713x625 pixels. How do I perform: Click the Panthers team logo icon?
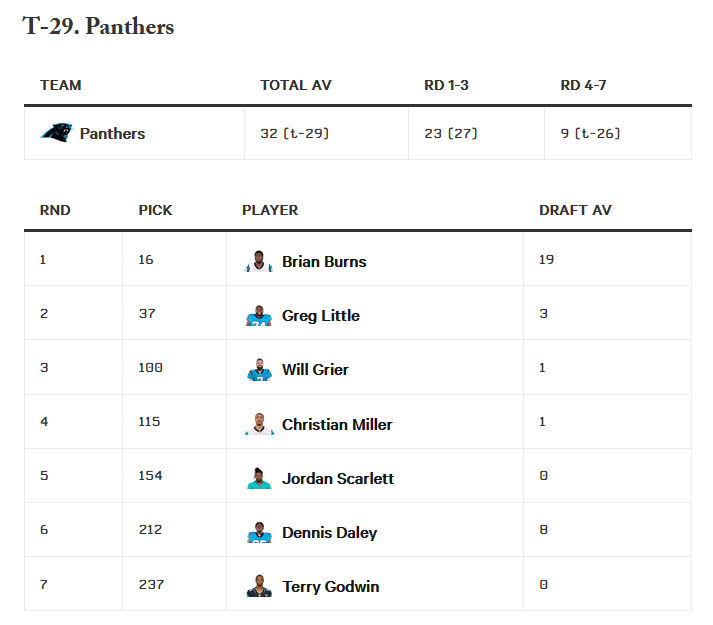coord(56,133)
